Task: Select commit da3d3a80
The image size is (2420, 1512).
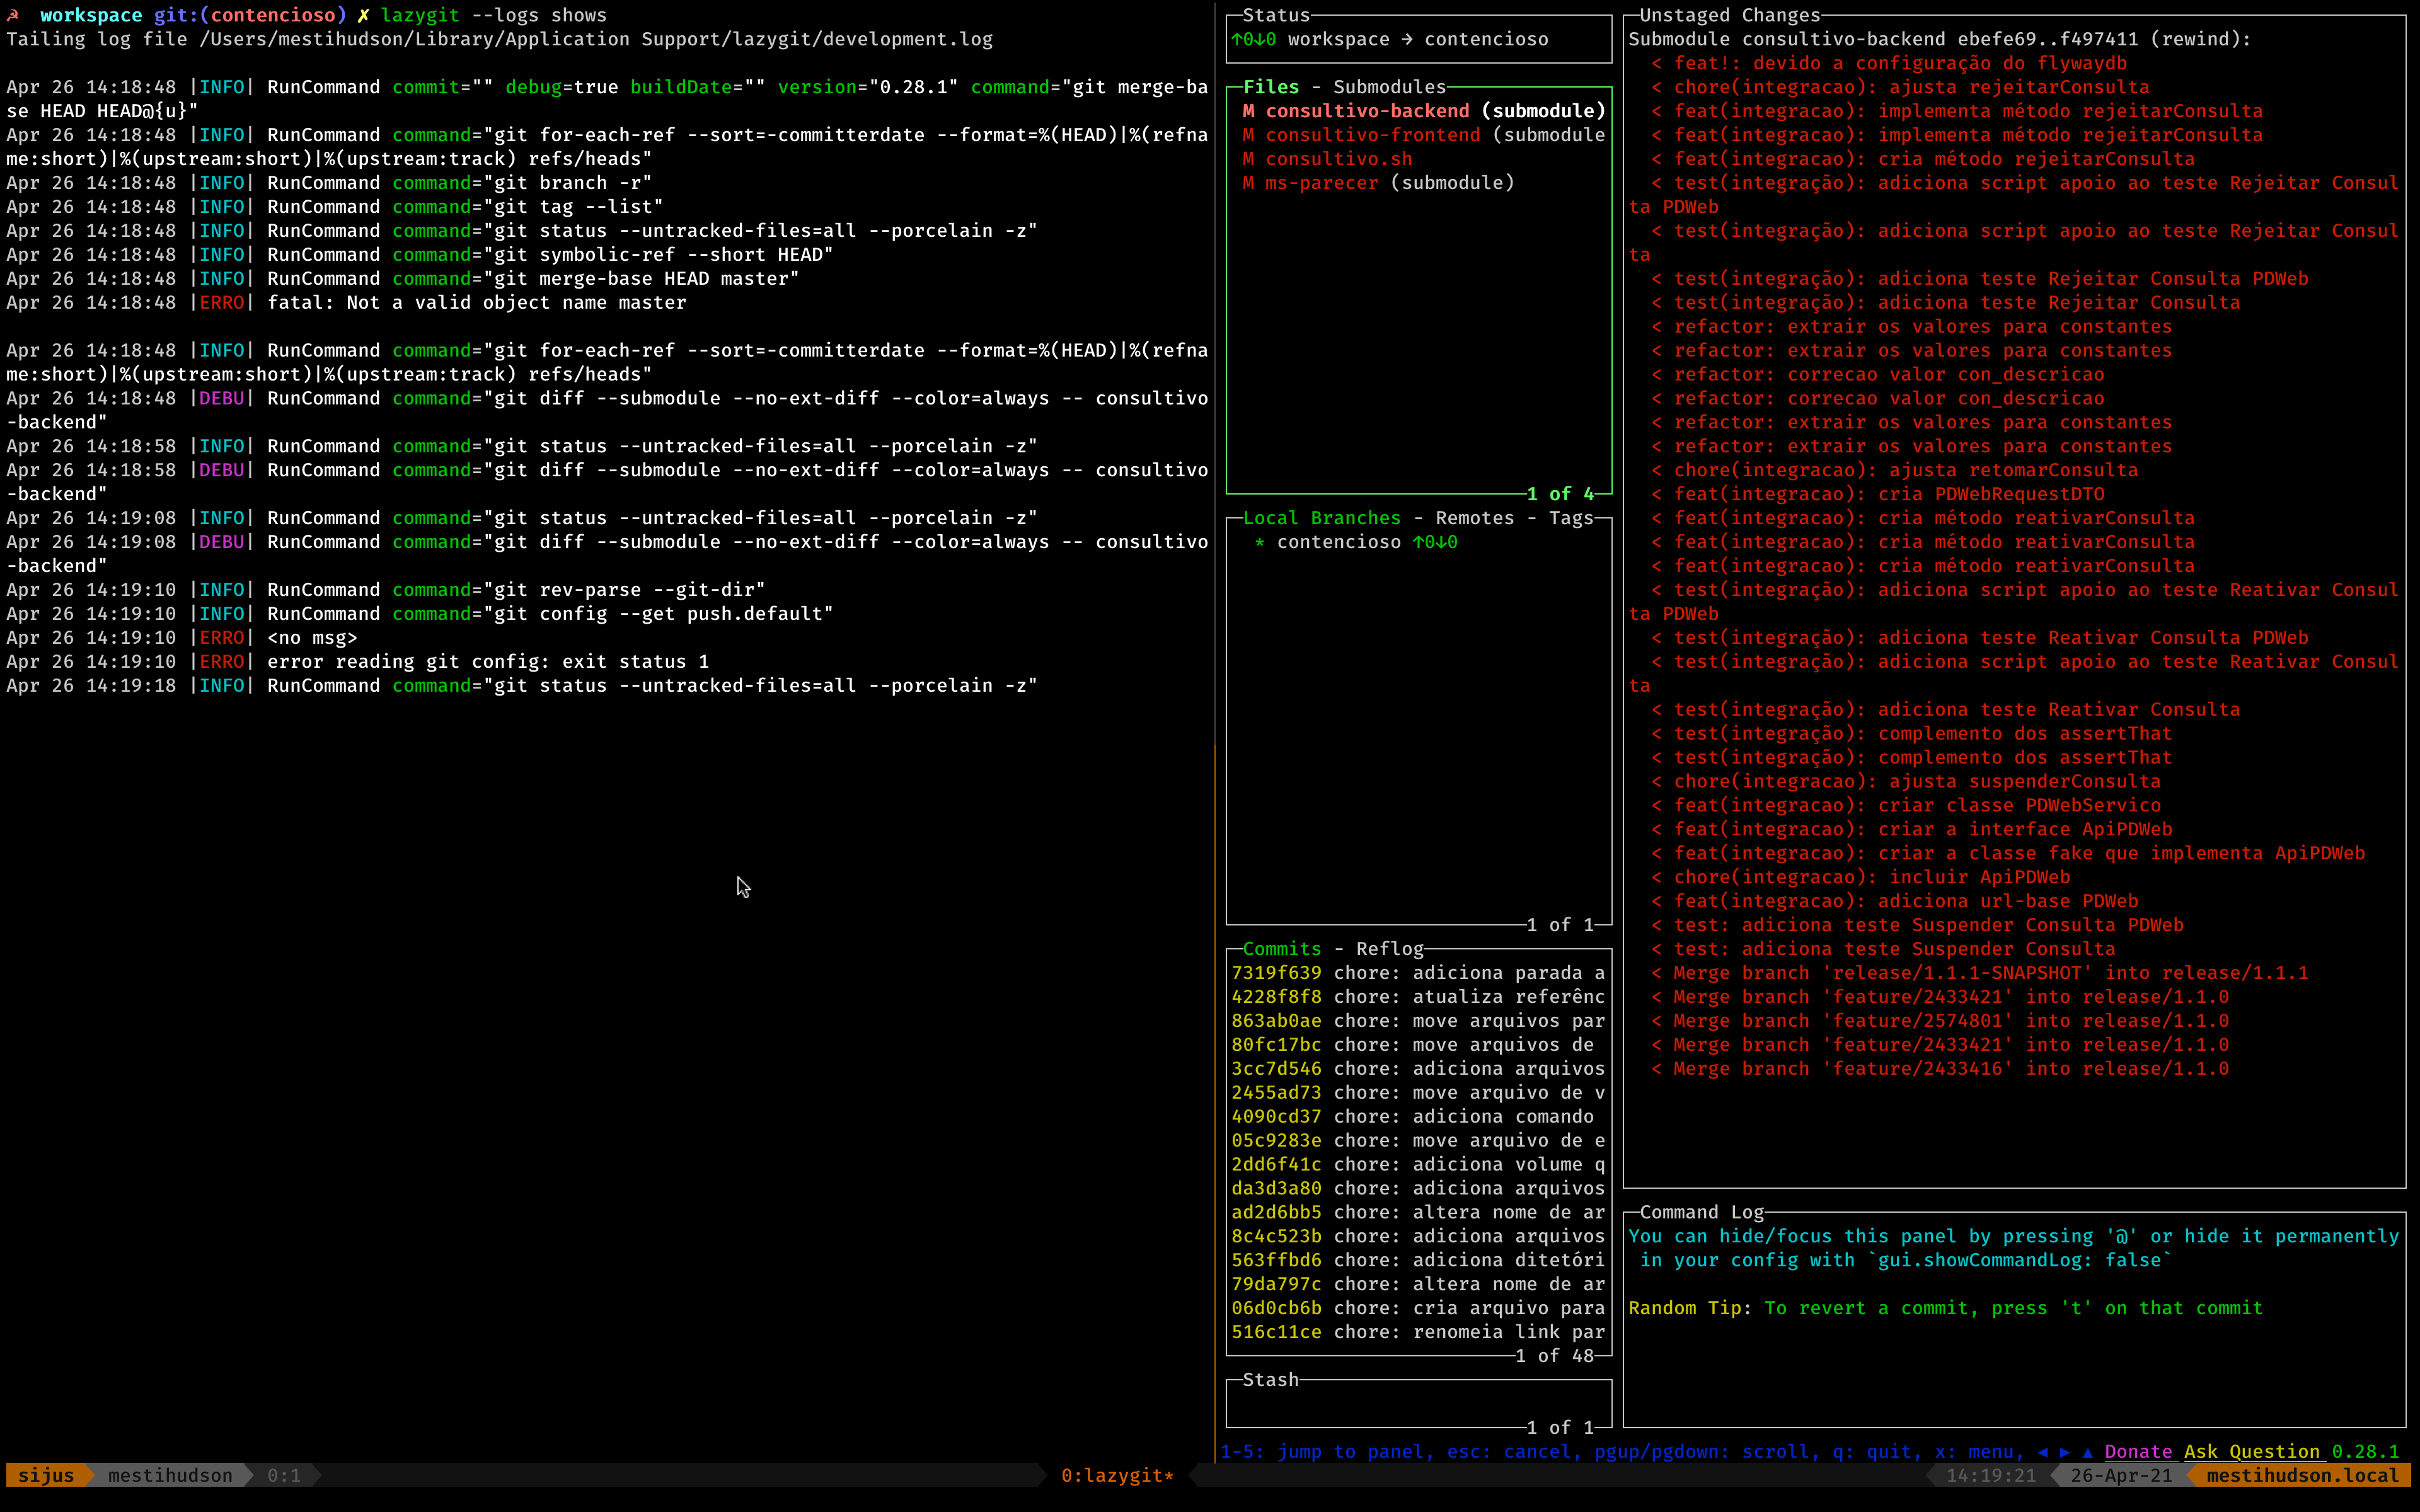Action: coord(1418,1189)
